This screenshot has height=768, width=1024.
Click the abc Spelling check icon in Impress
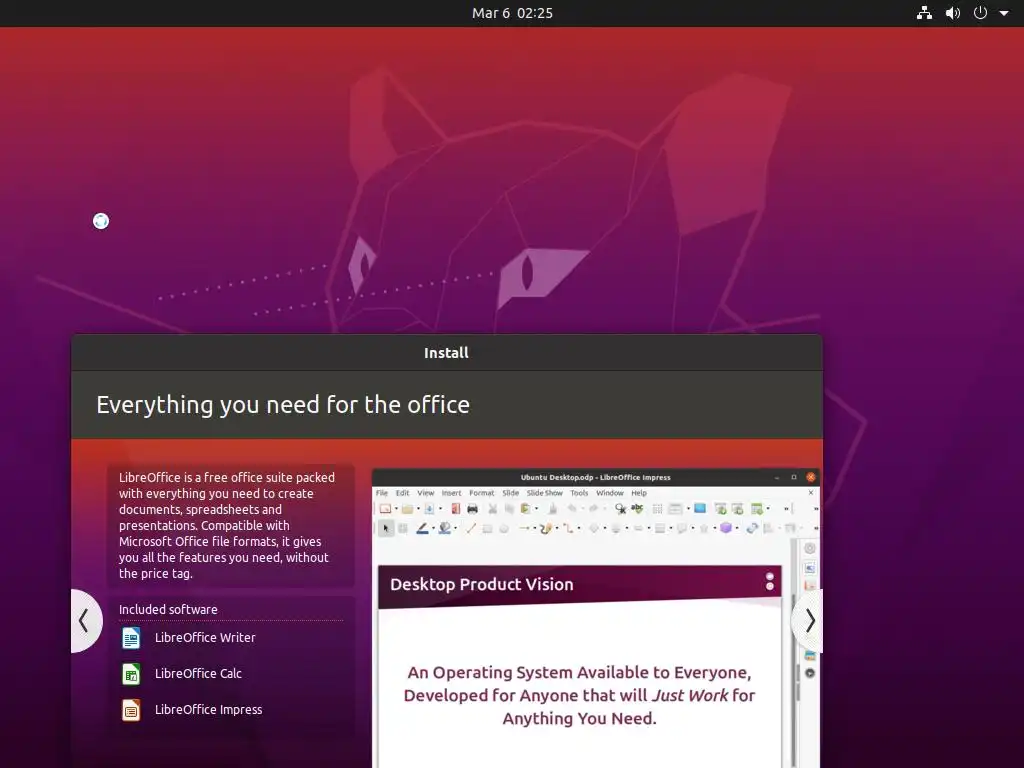(x=637, y=508)
